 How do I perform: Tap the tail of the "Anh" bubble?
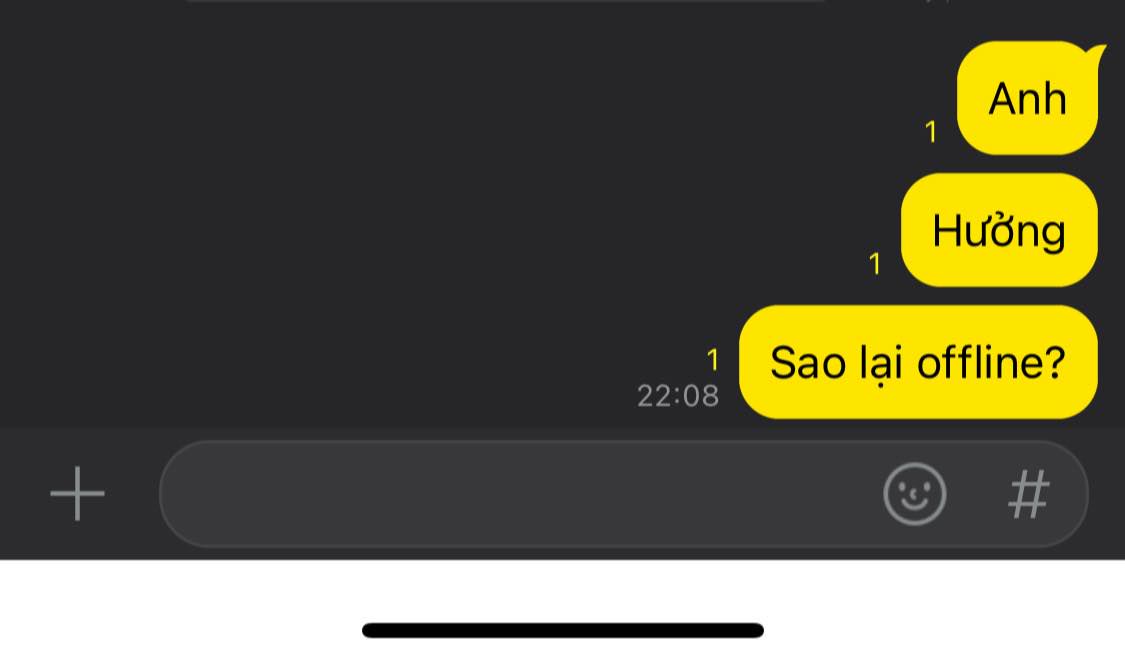coord(1096,54)
